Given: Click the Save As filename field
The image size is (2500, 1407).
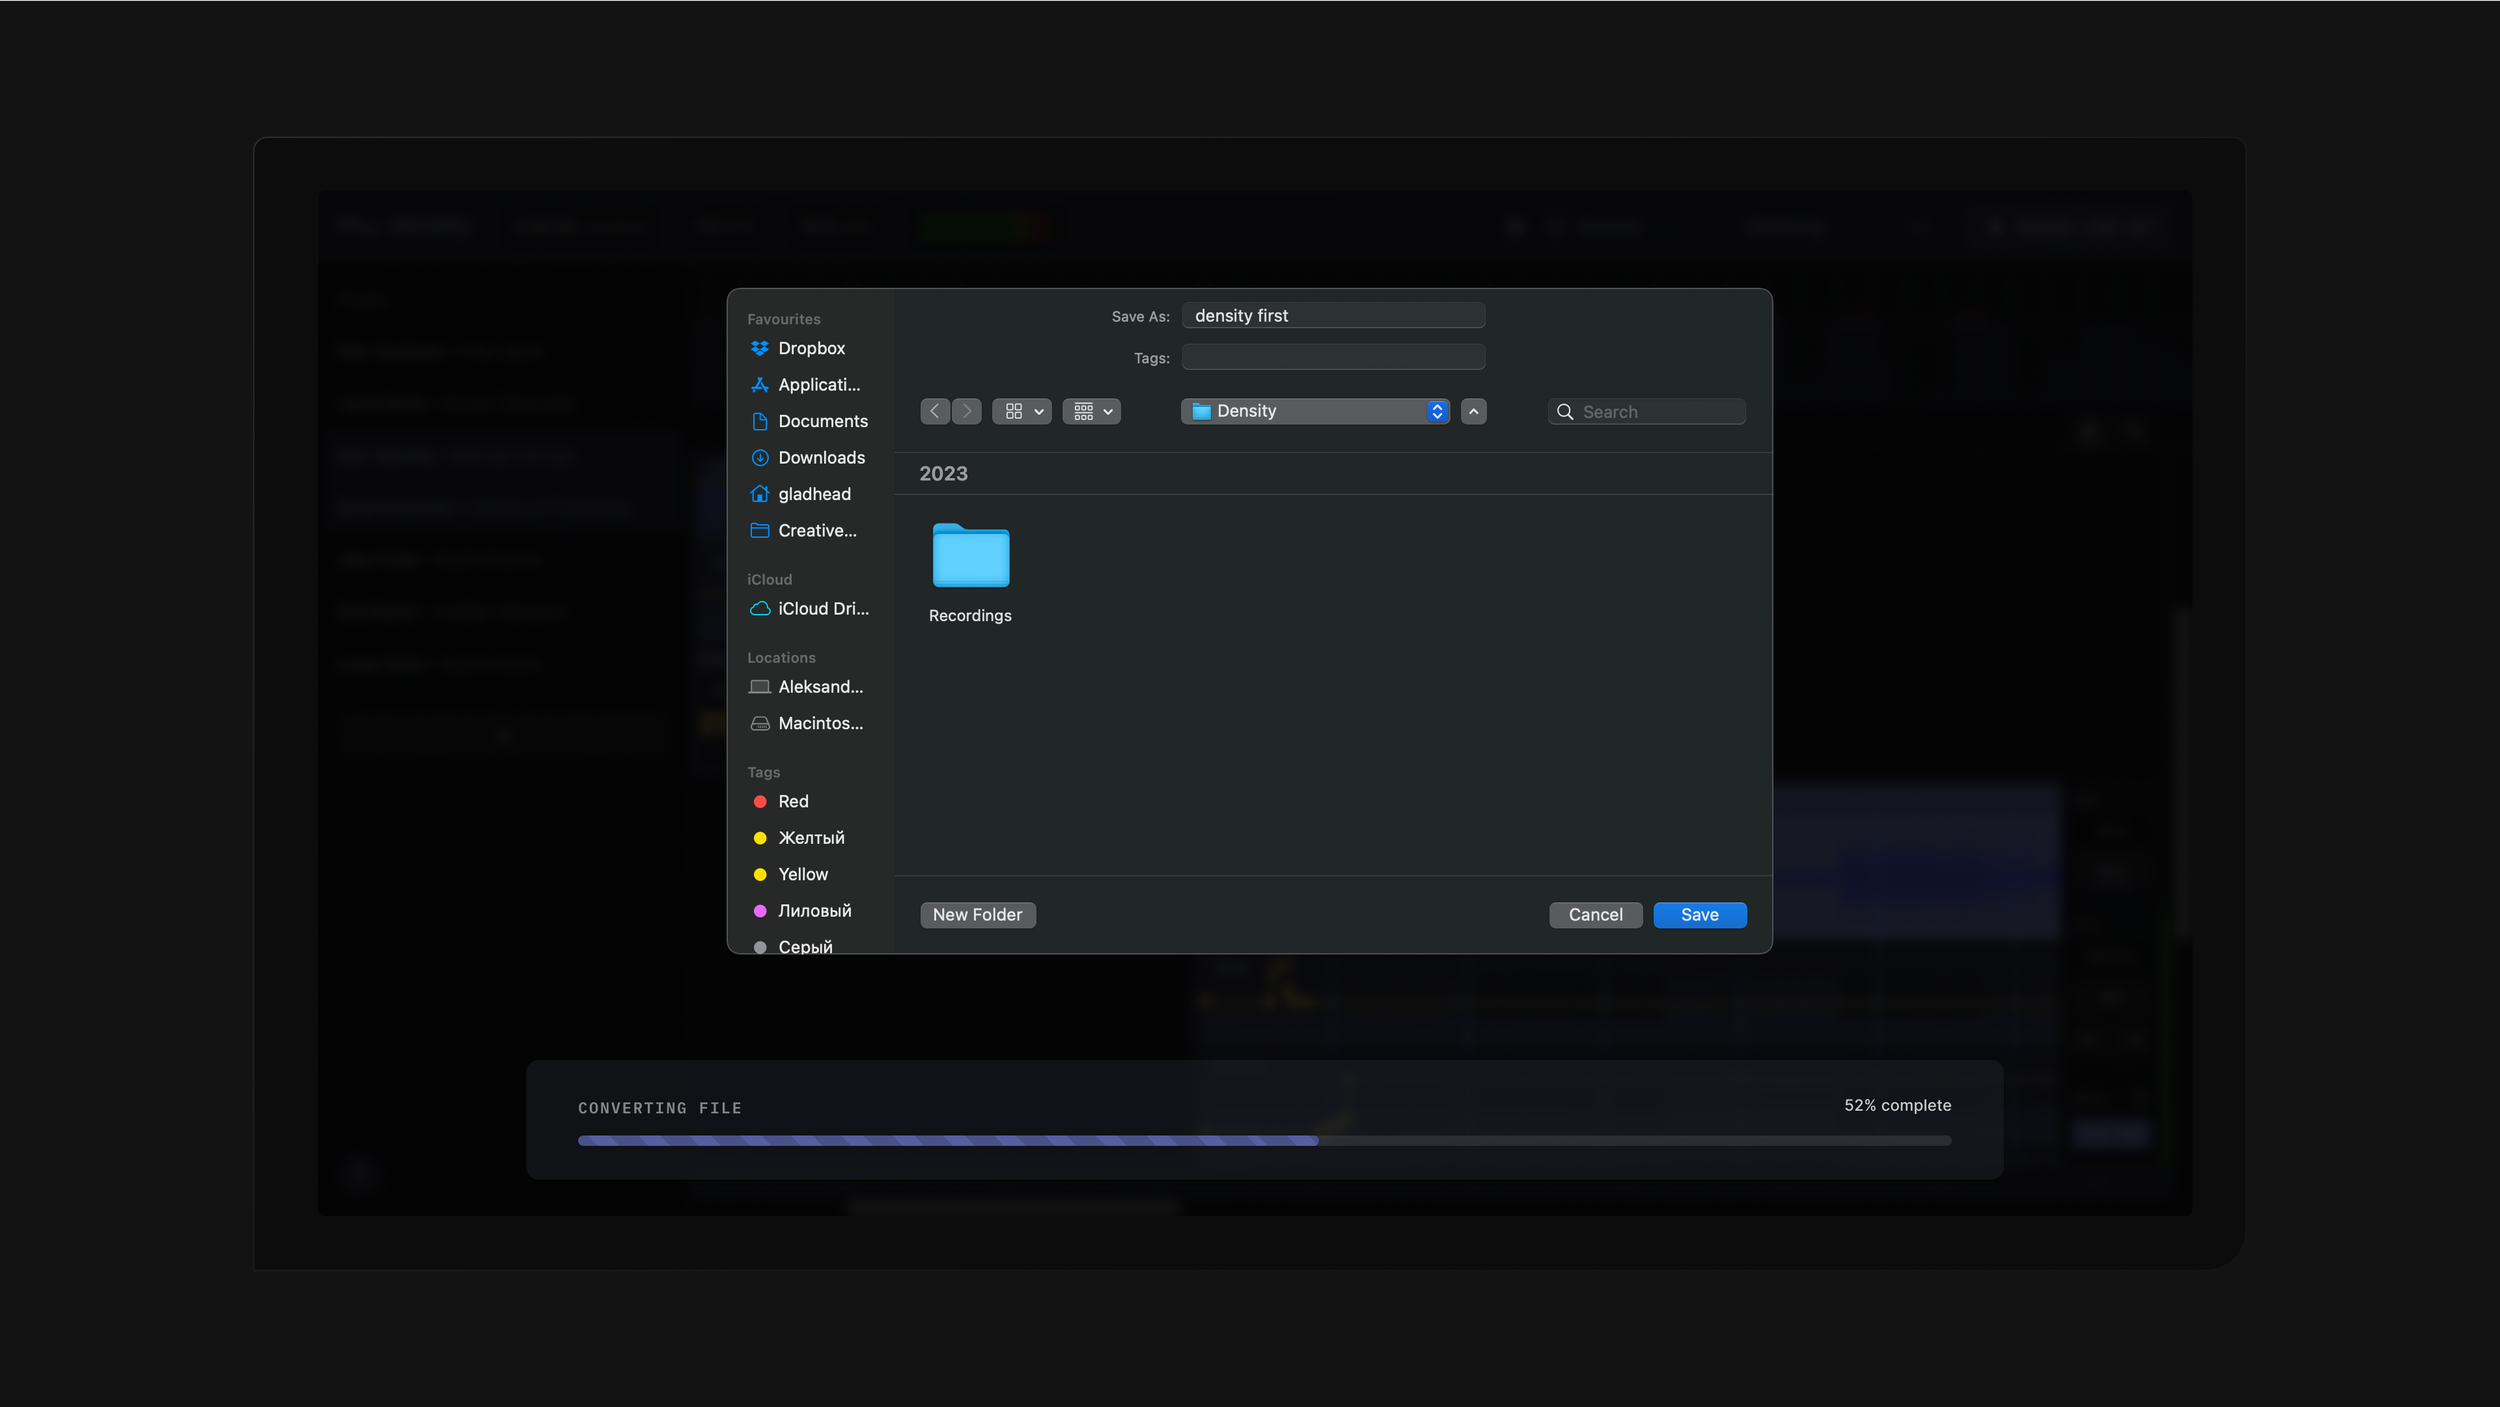Looking at the screenshot, I should (x=1332, y=316).
